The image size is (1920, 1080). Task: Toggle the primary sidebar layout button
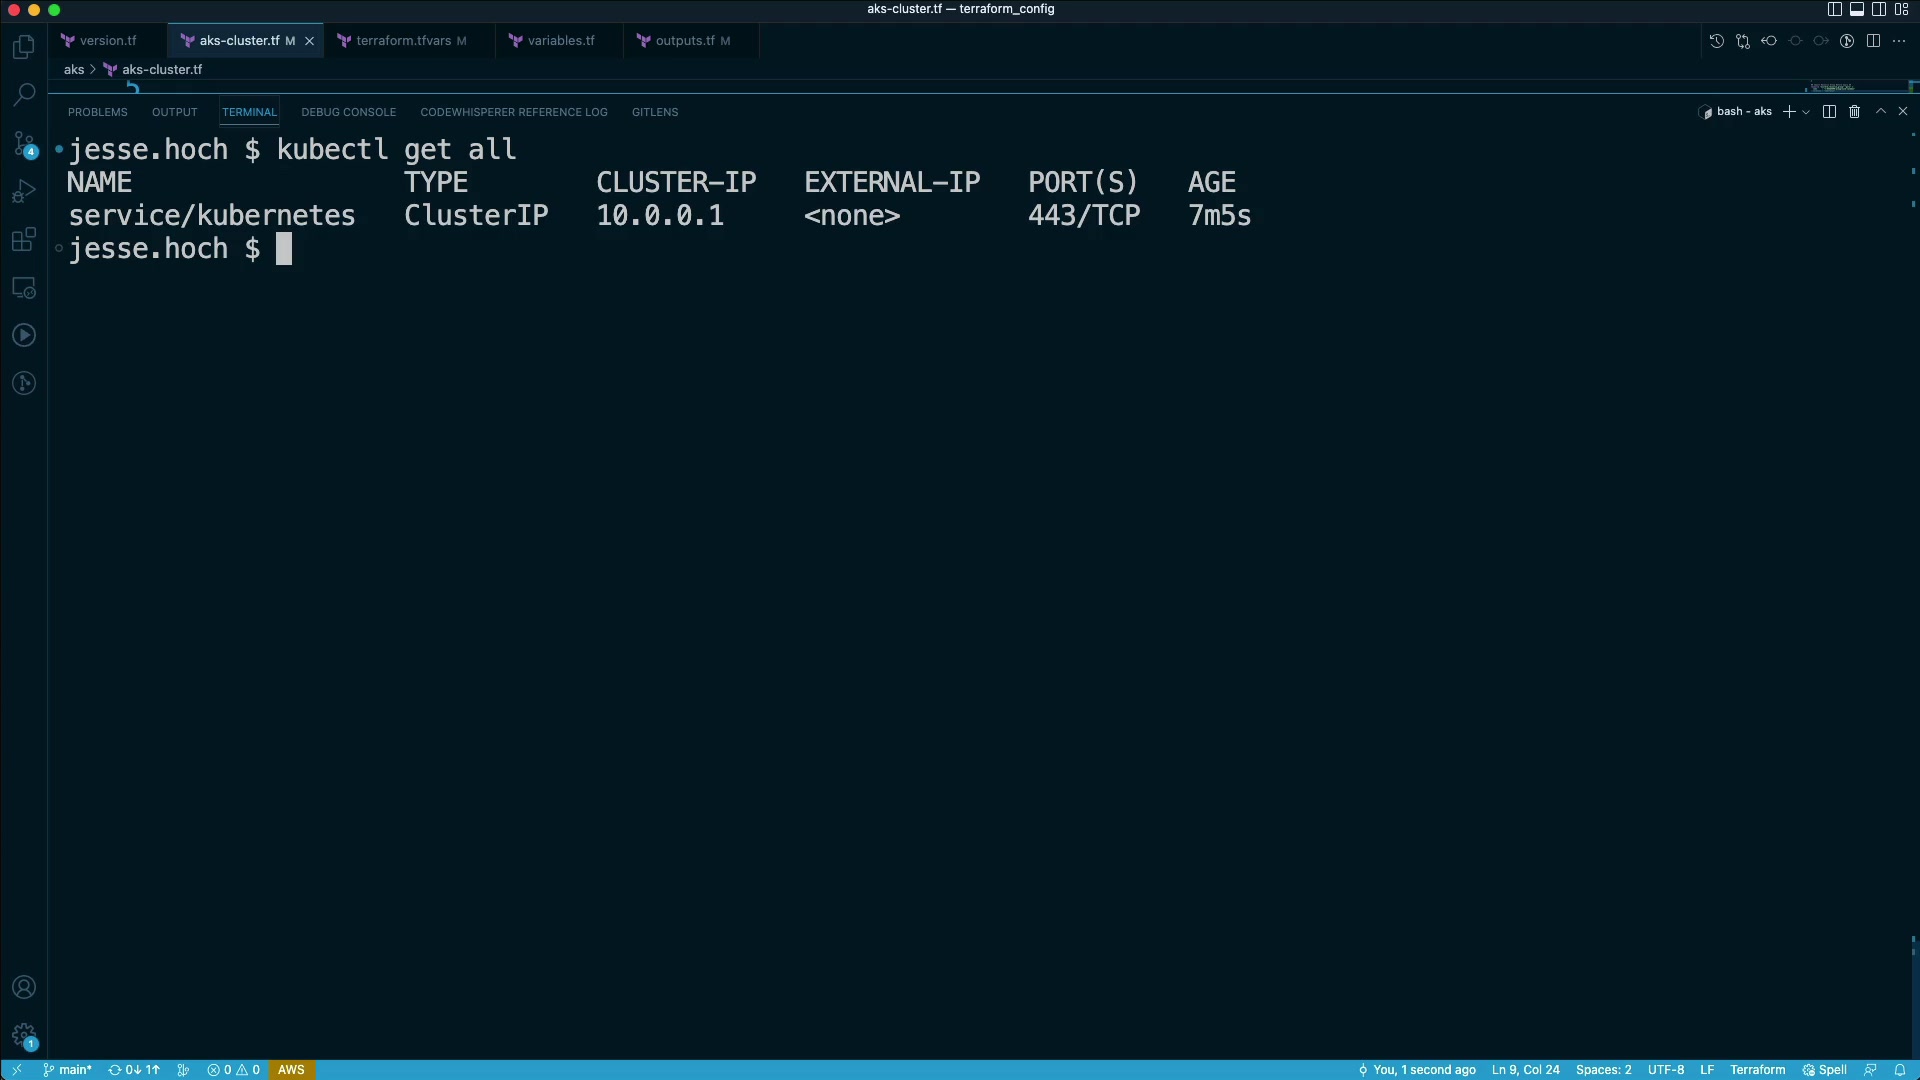[x=1834, y=9]
